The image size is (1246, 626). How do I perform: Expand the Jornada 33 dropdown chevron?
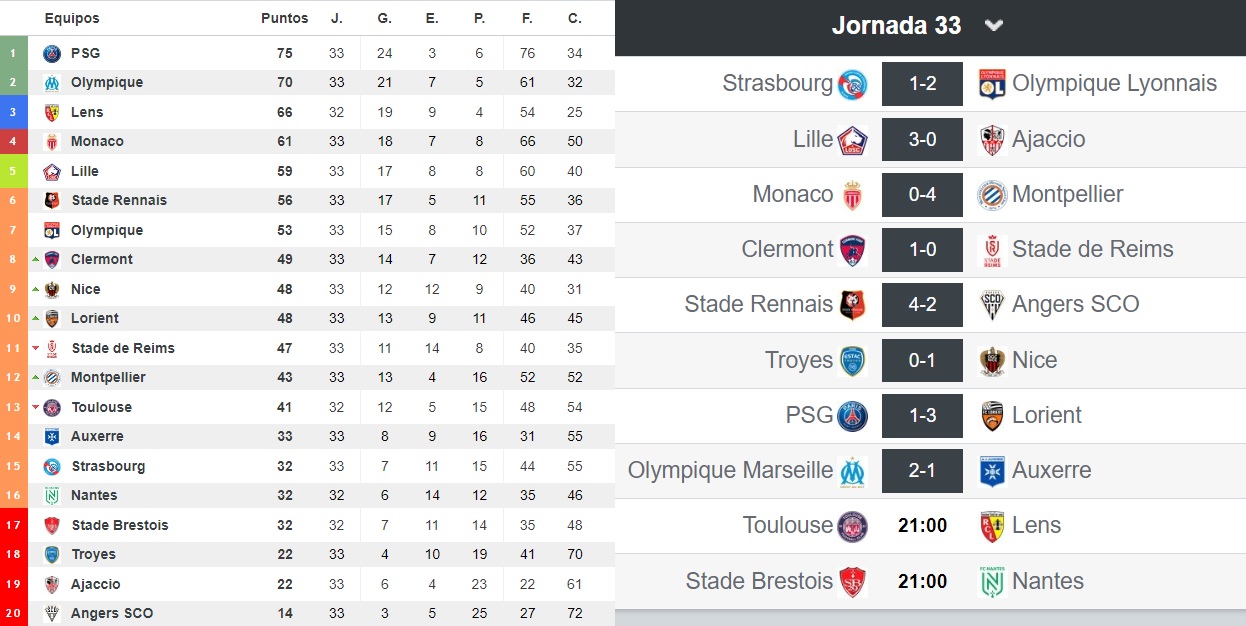coord(993,26)
